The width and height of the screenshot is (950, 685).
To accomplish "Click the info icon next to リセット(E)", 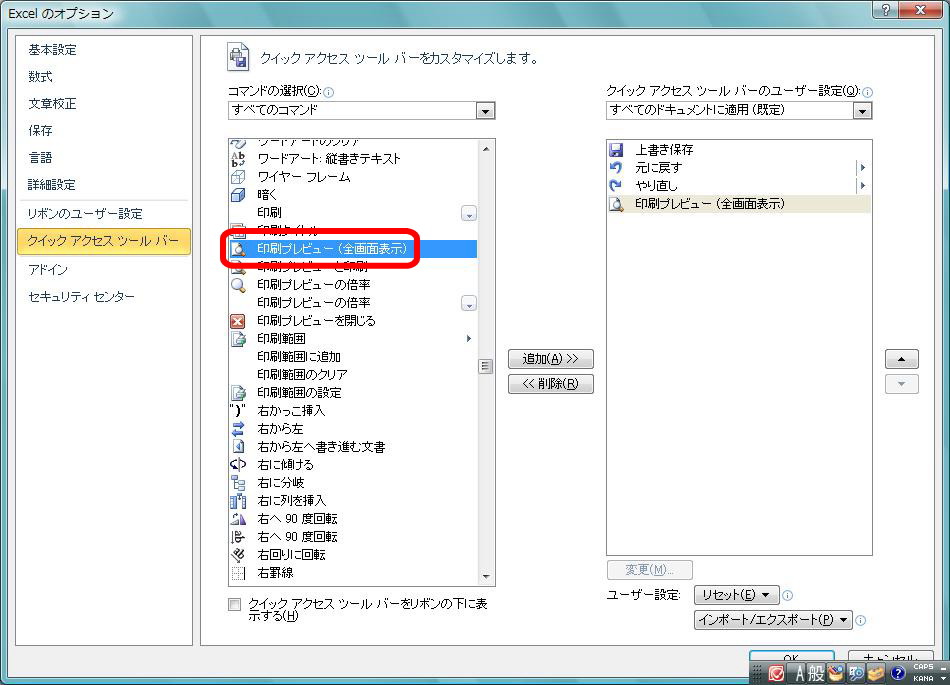I will click(x=788, y=595).
